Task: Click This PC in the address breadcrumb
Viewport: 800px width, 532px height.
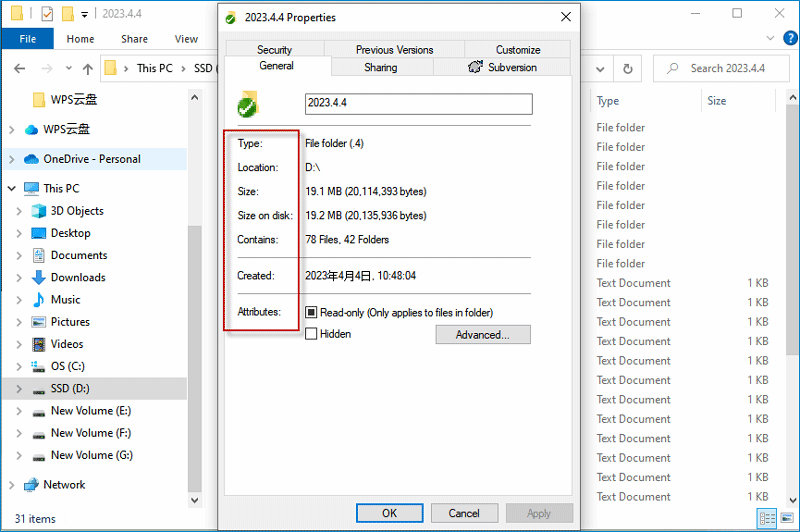Action: tap(155, 68)
